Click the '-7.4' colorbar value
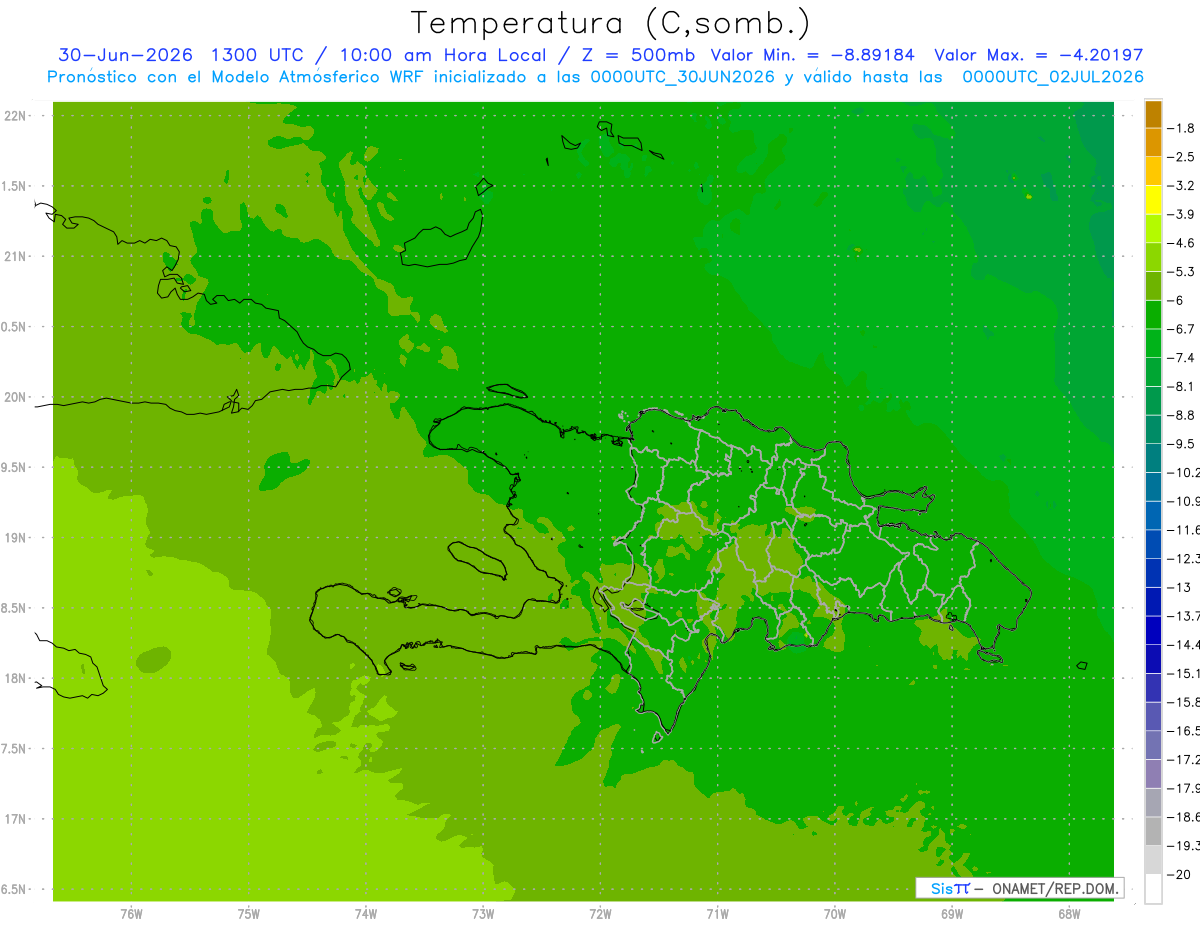This screenshot has height=927, width=1200. 1181,357
